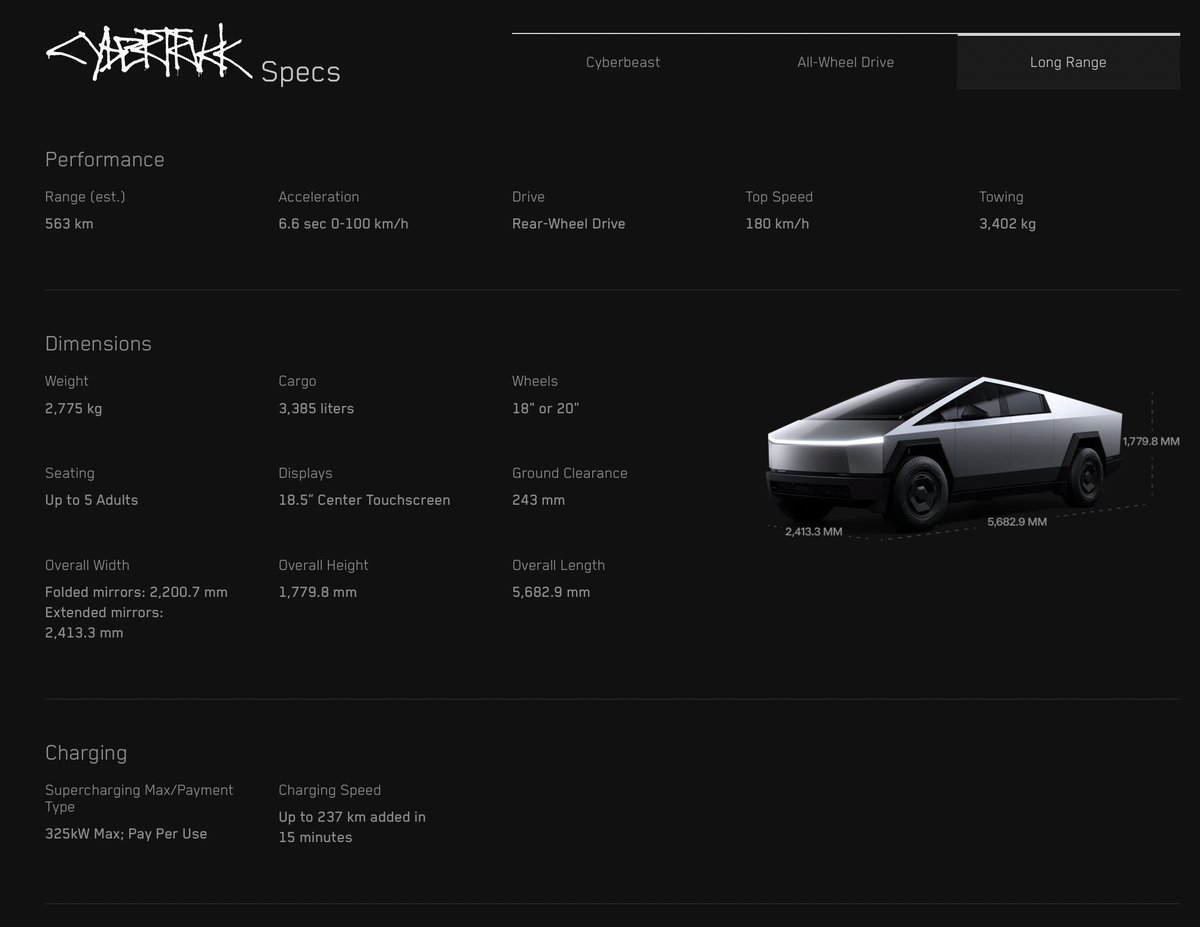Click the 'Drive' label
This screenshot has width=1200, height=927.
pyautogui.click(x=528, y=197)
